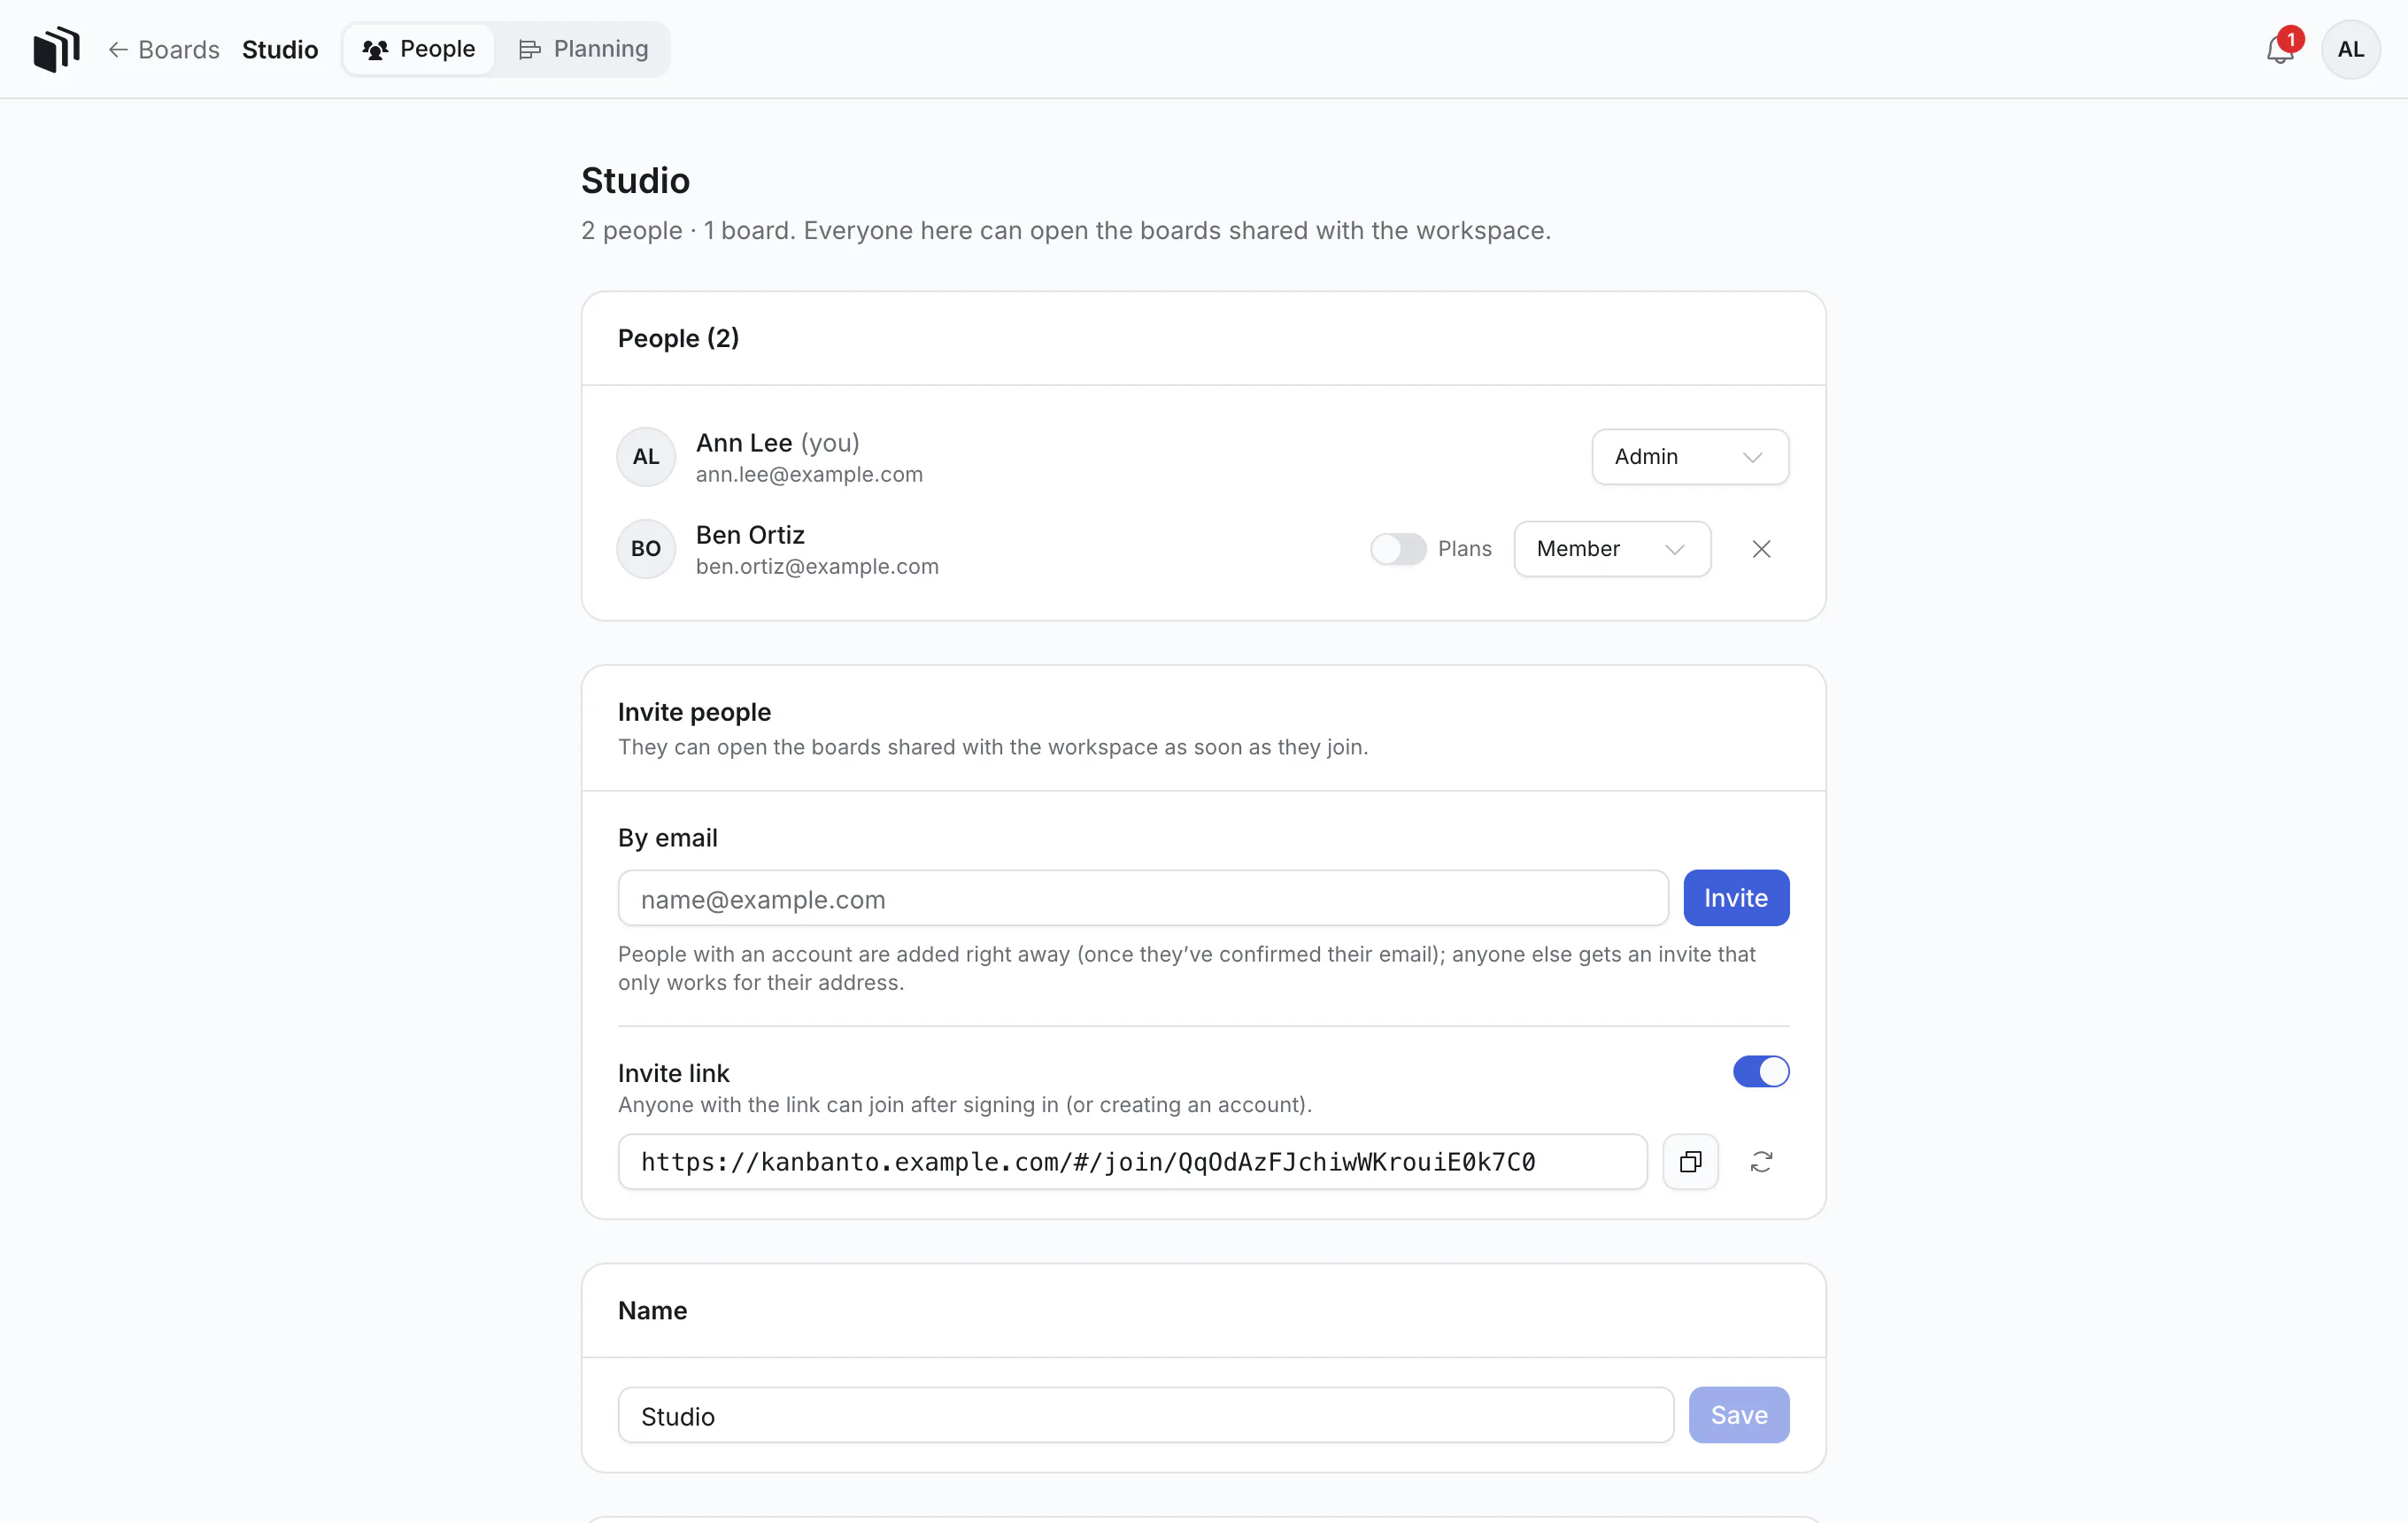
Task: Toggle Plans access for Ben Ortiz
Action: coord(1398,549)
